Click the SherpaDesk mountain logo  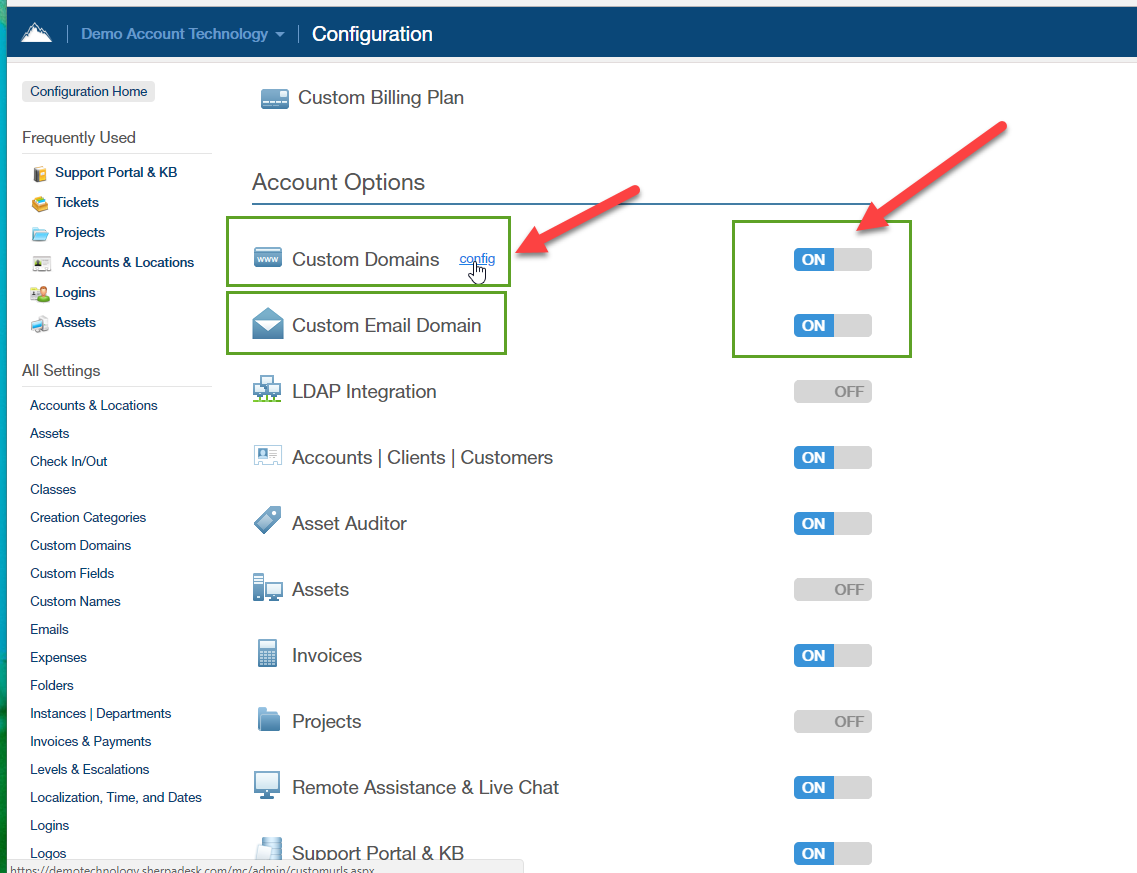click(x=36, y=34)
